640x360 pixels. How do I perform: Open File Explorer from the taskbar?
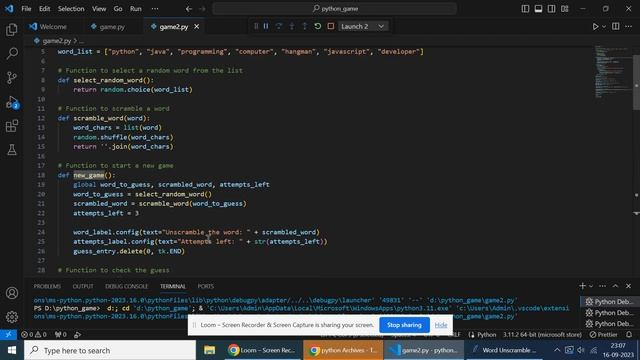coord(209,350)
